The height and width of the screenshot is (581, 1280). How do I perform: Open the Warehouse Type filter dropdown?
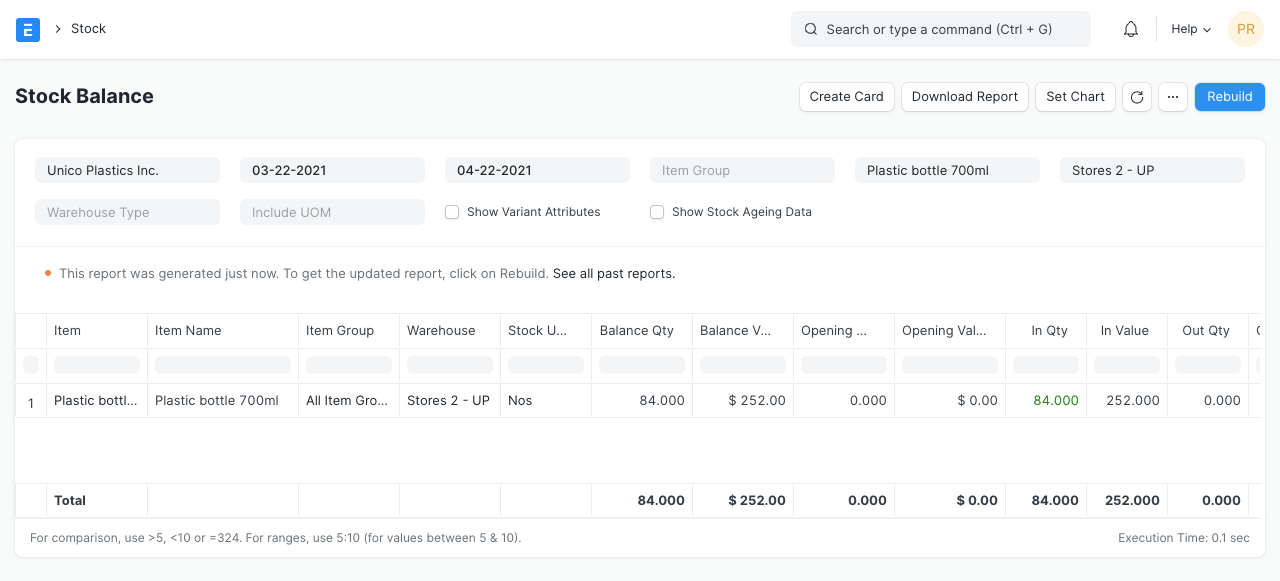point(127,212)
